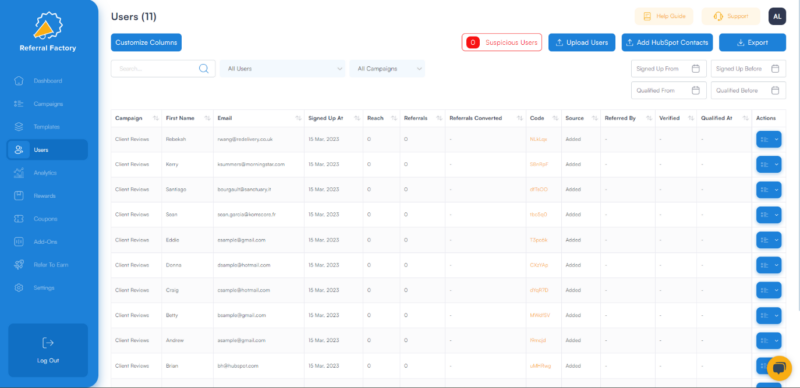Open Refer To Earn rocket icon
The image size is (800, 388).
click(19, 264)
